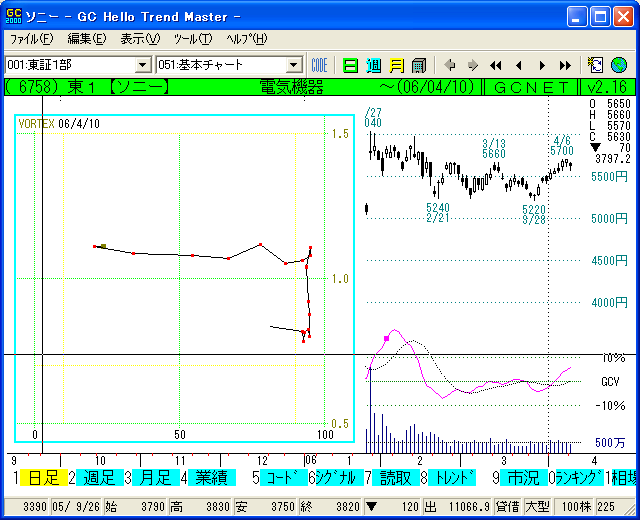Click the 500万 volume axis label

610,442
